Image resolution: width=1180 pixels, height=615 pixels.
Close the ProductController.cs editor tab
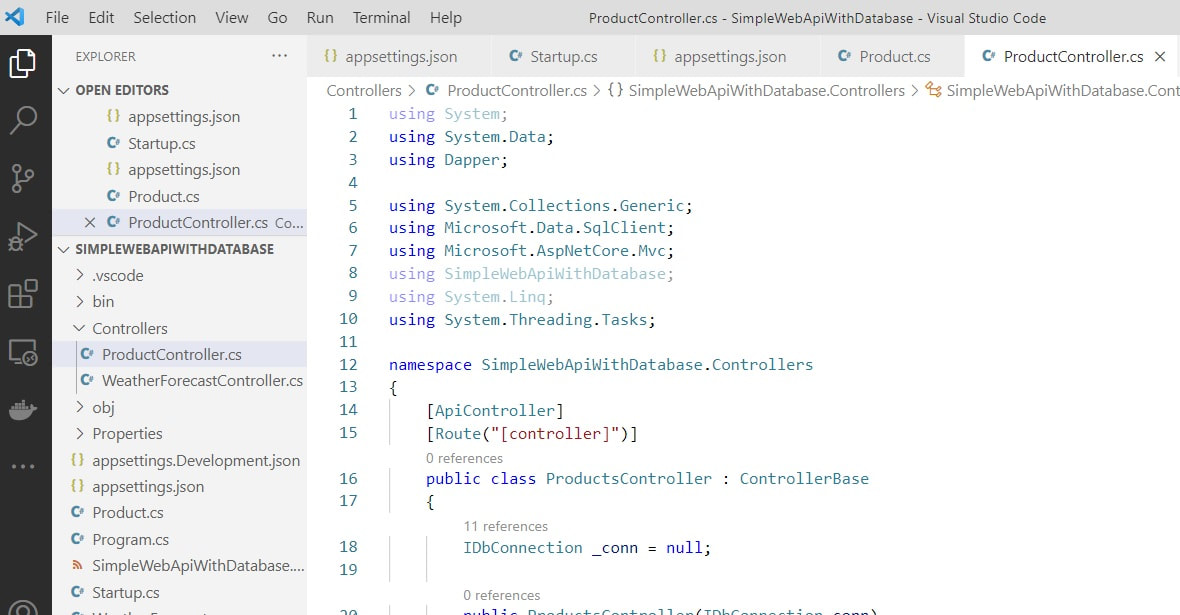1160,56
